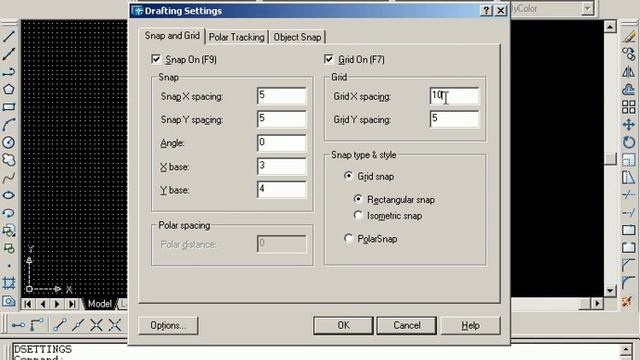Switch to the Polar Tracking tab
The width and height of the screenshot is (640, 360).
(x=236, y=37)
